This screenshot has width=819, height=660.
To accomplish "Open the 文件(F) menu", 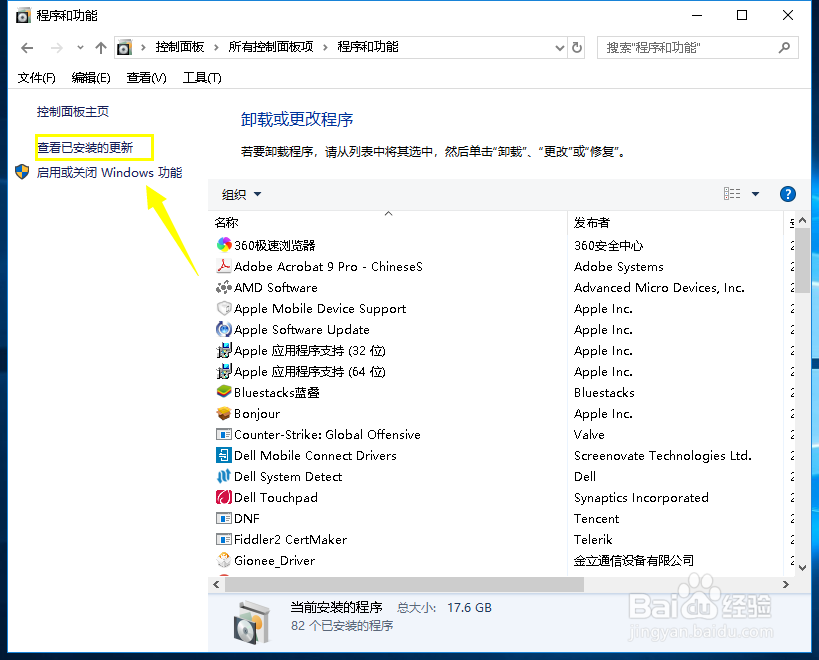I will (37, 78).
